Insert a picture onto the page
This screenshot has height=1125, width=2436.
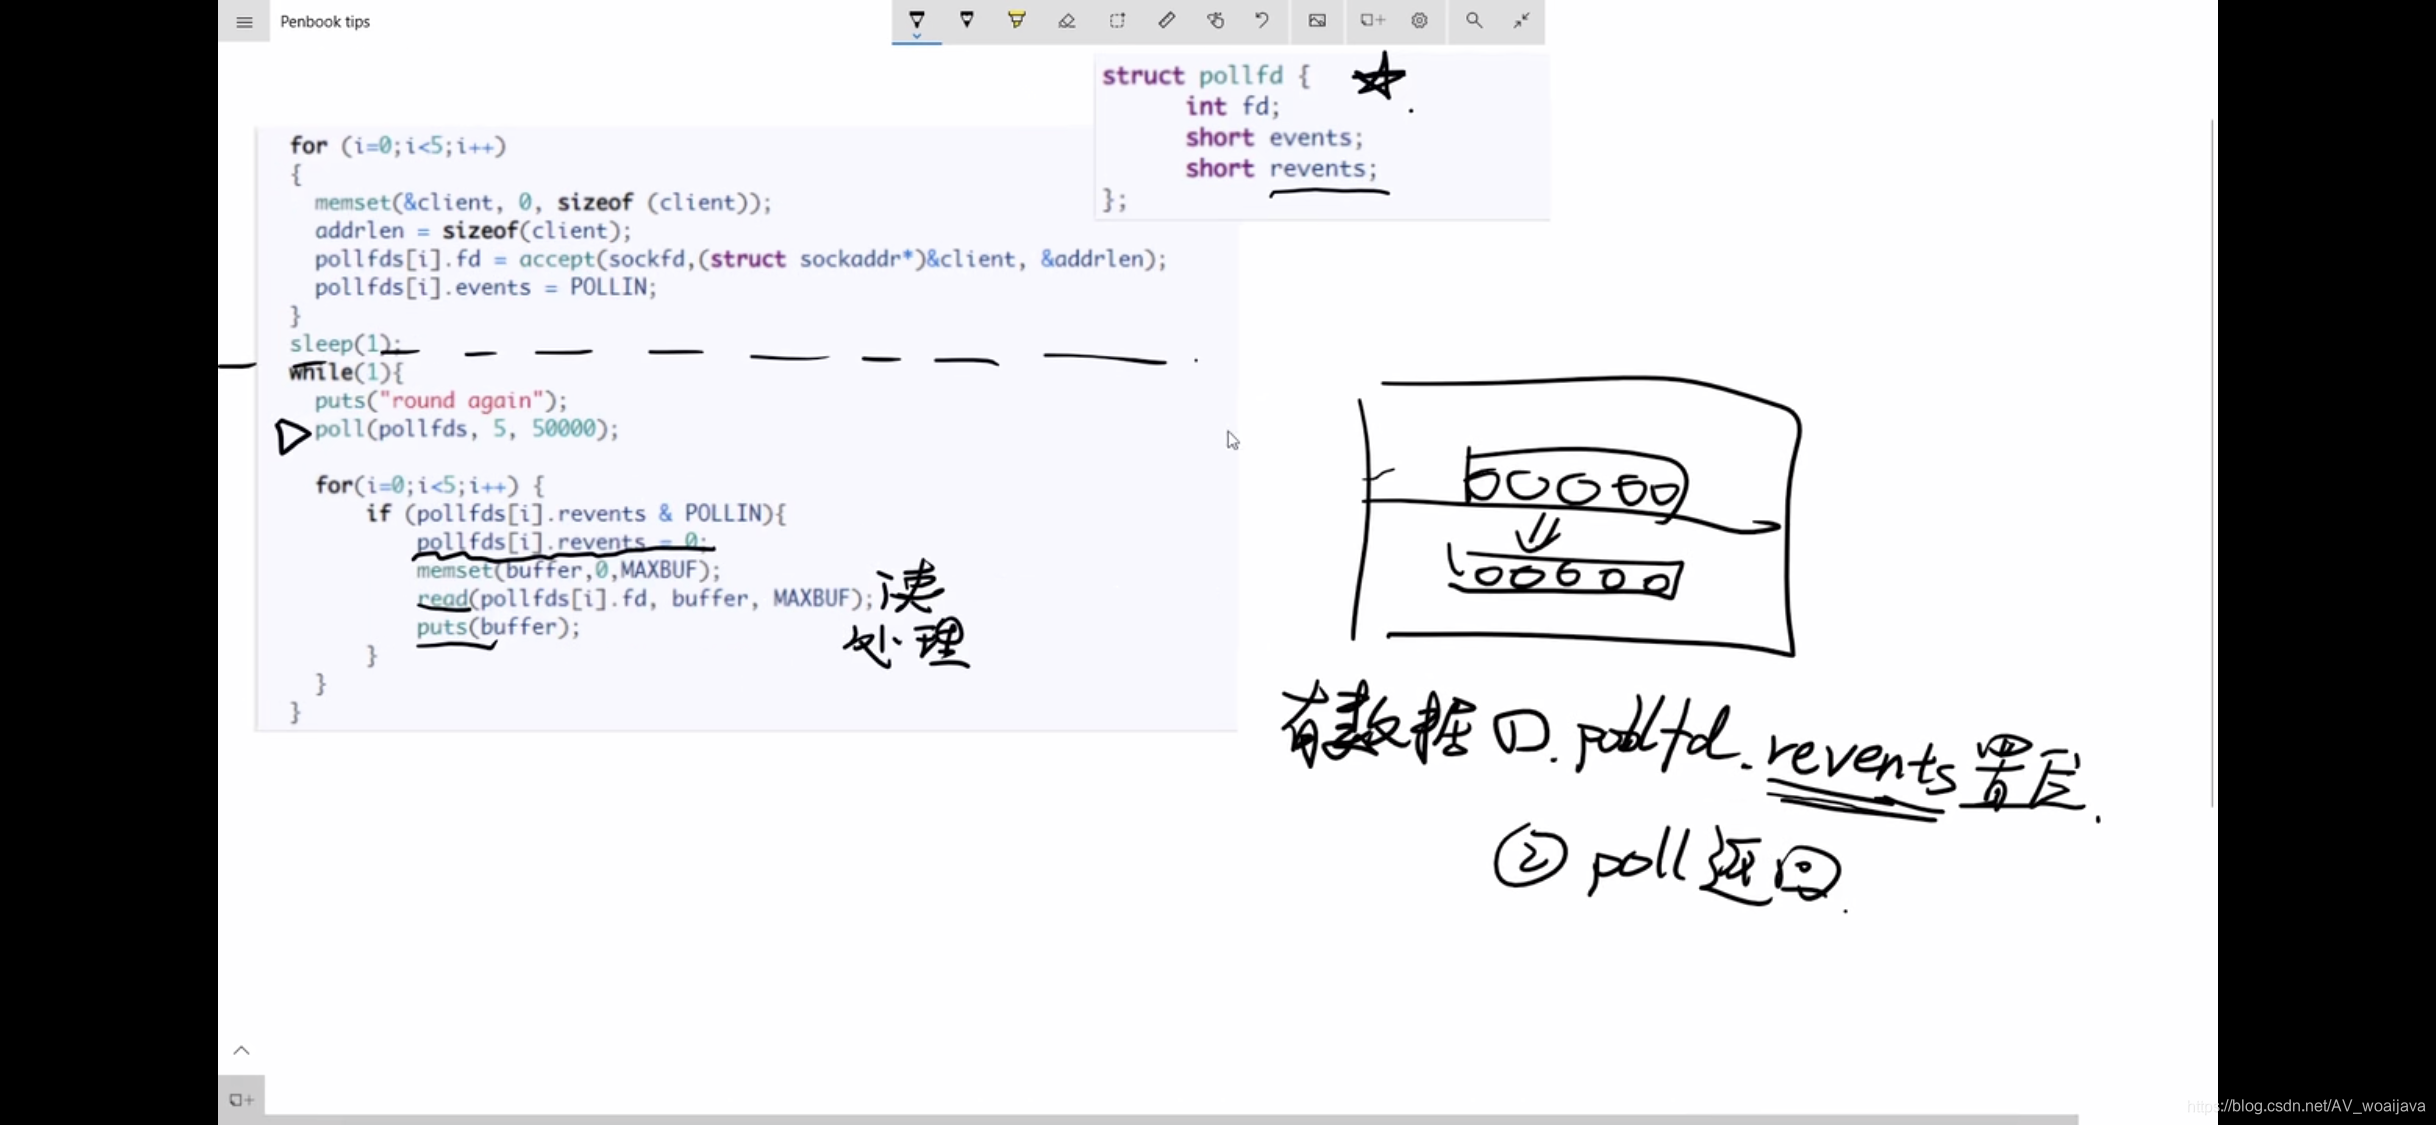(x=1317, y=20)
